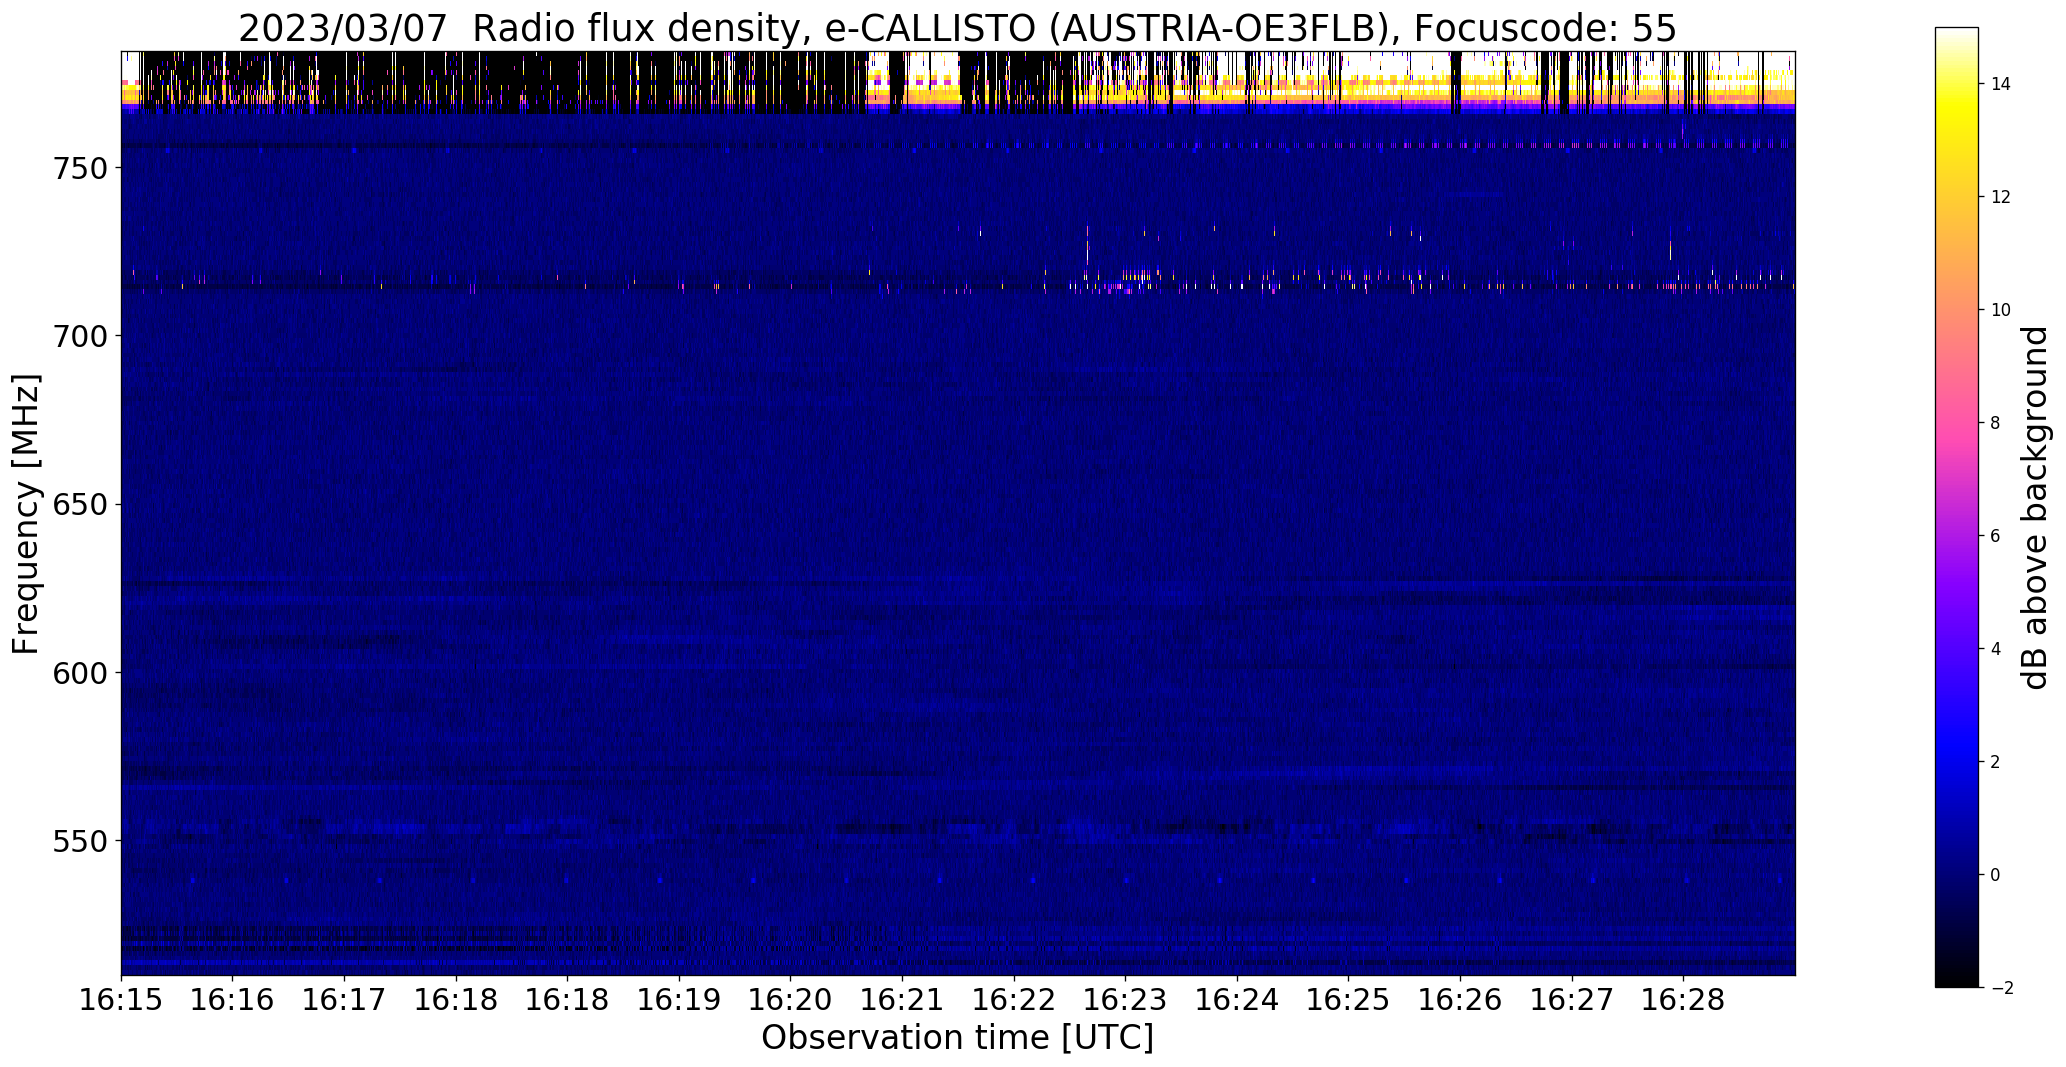Click the colorbar tick value 4
This screenshot has width=2066, height=1067.
point(1996,649)
